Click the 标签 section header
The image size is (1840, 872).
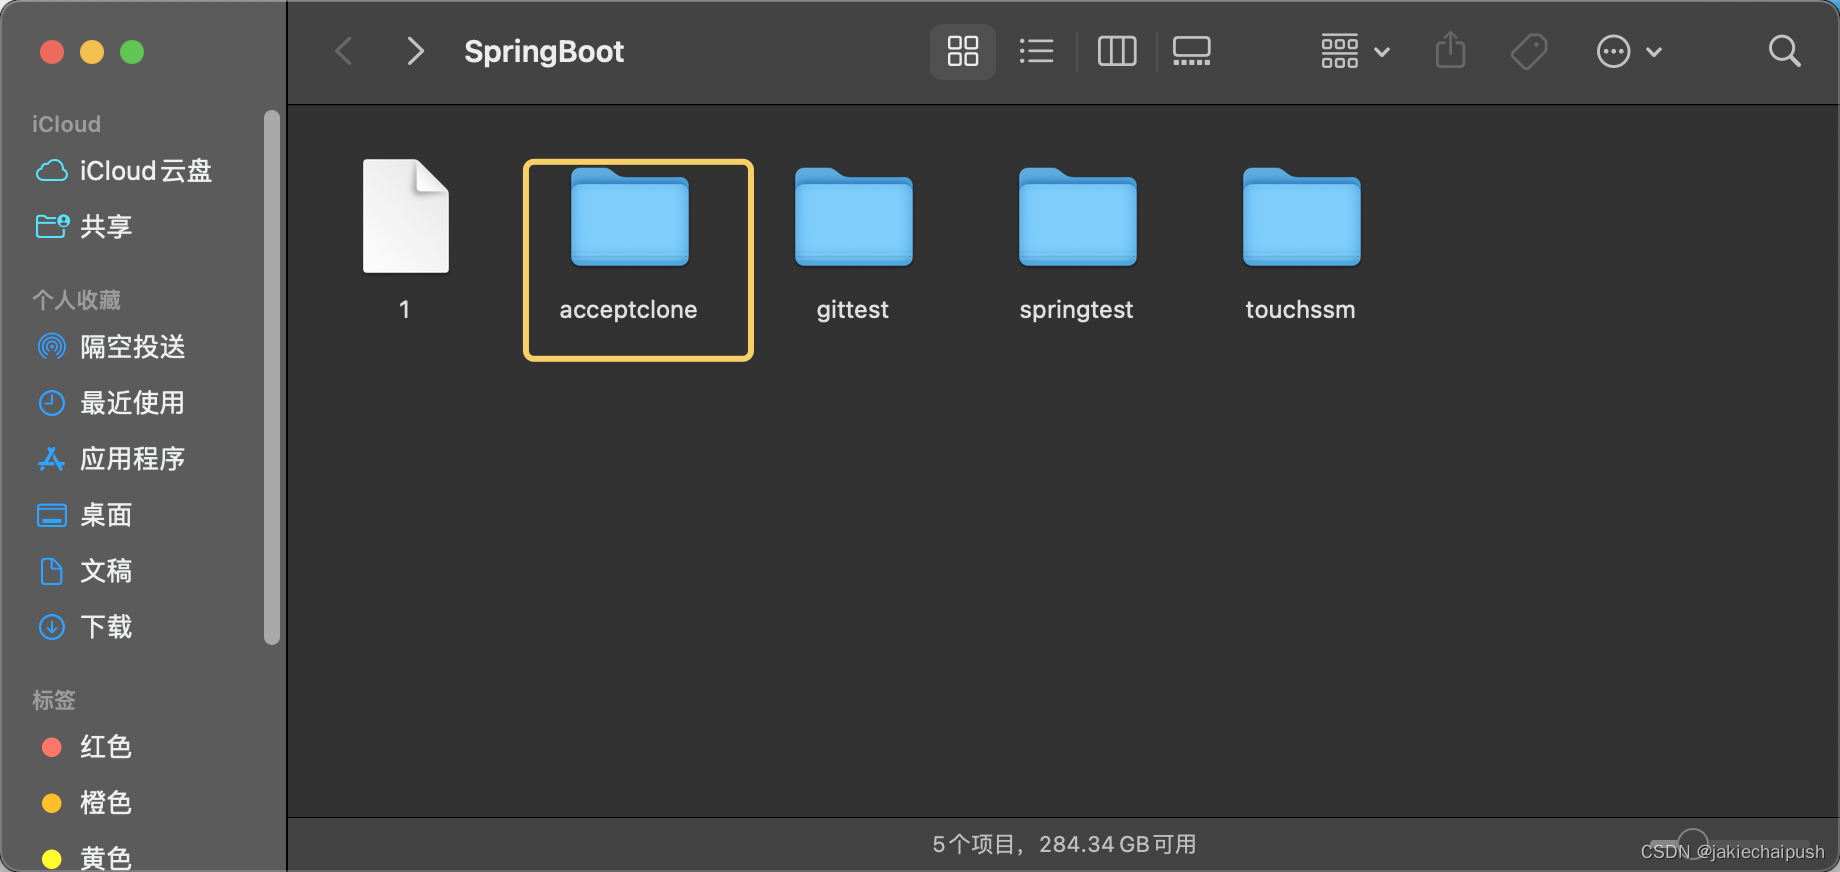(x=54, y=700)
